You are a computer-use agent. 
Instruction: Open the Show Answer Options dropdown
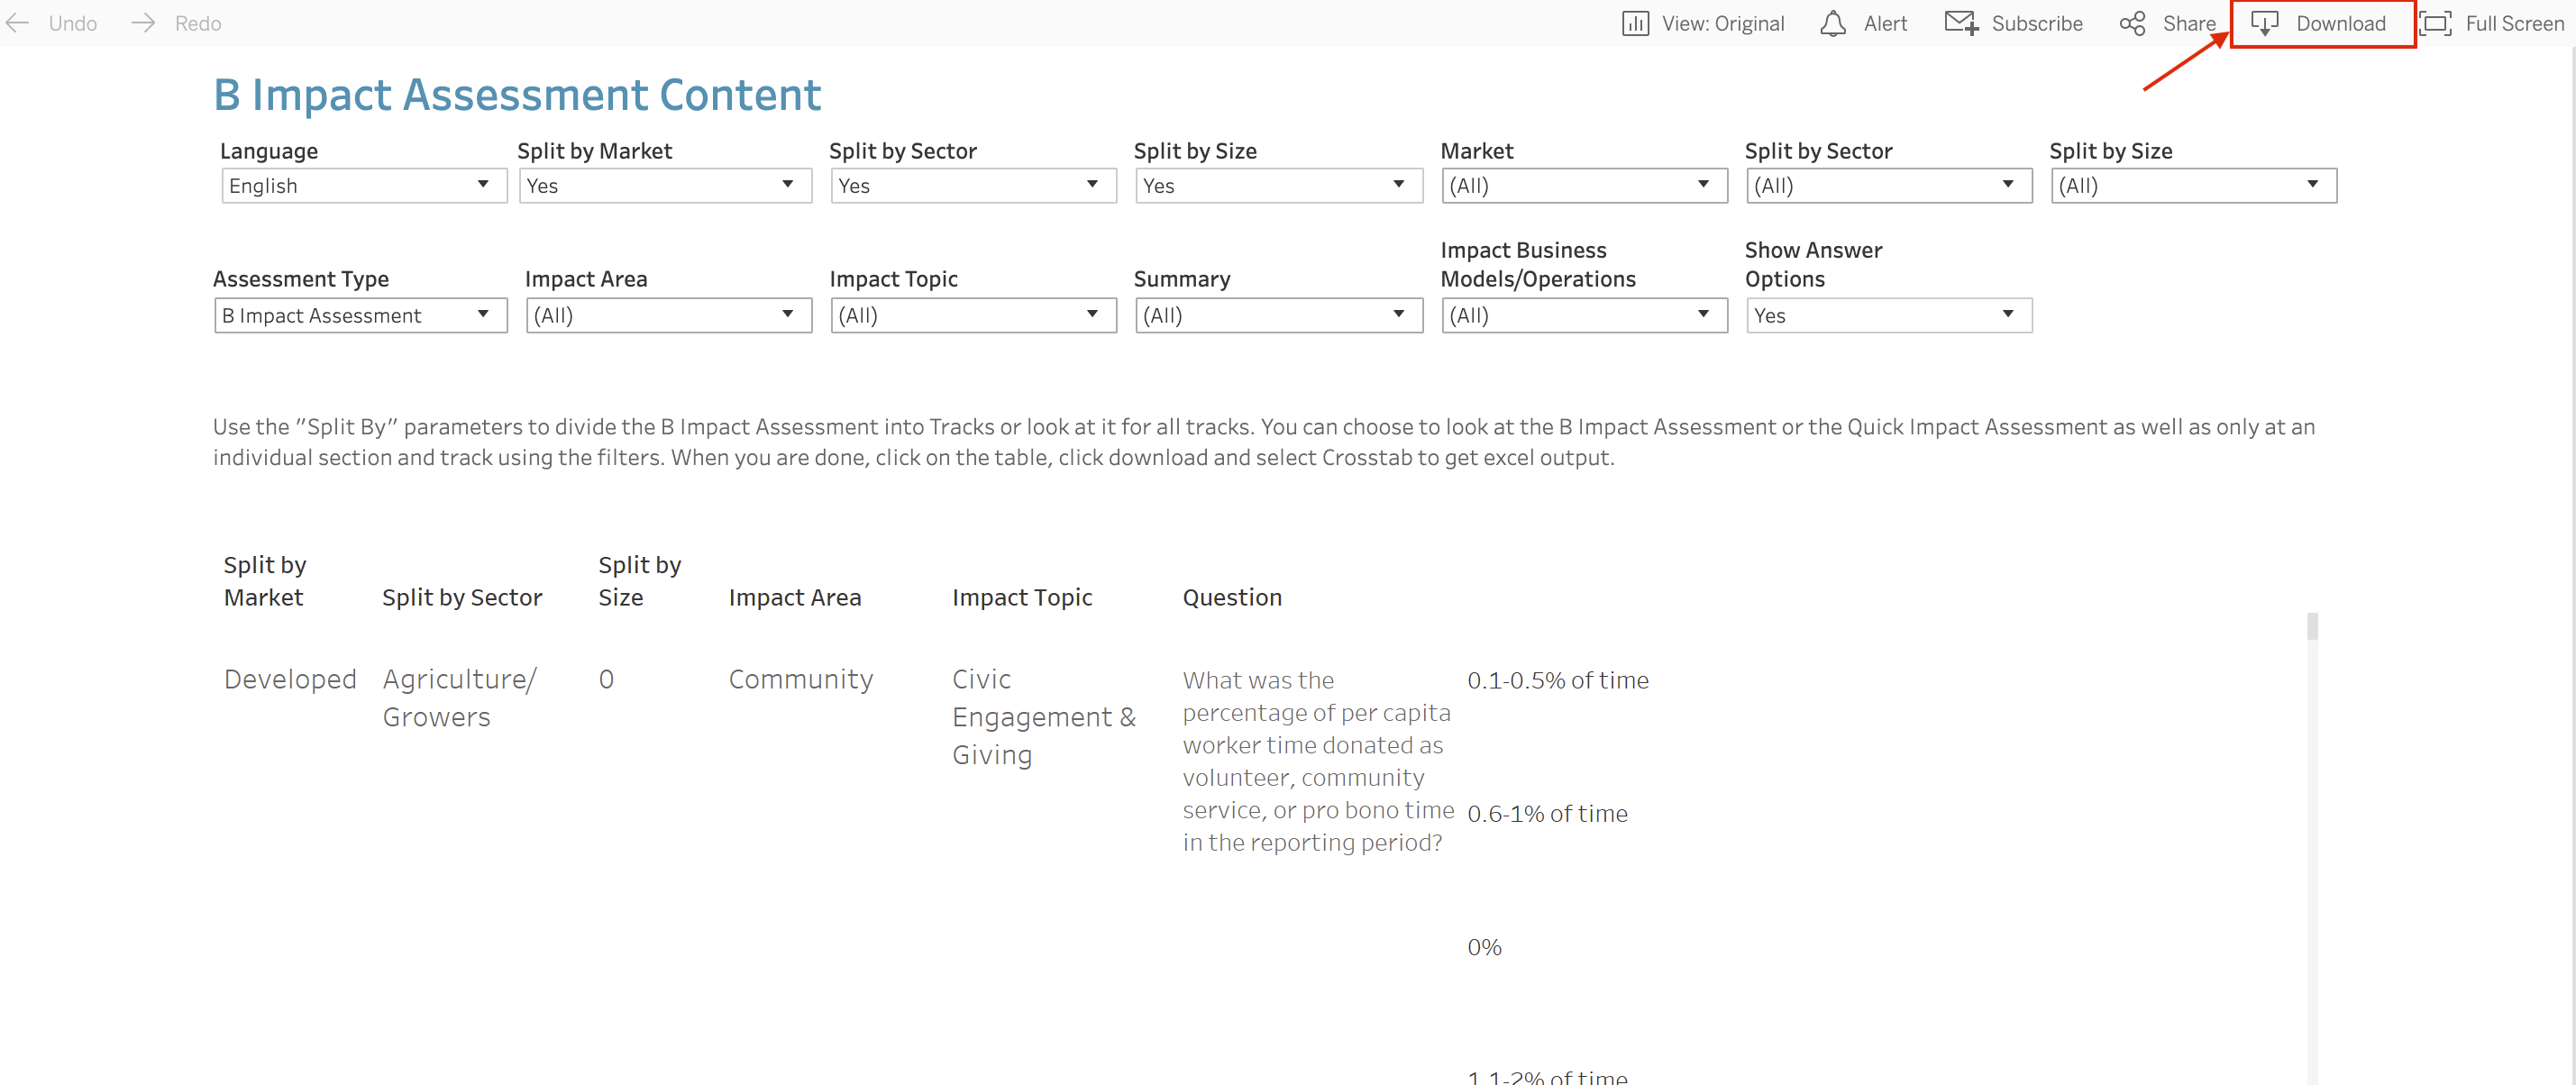[x=1888, y=315]
